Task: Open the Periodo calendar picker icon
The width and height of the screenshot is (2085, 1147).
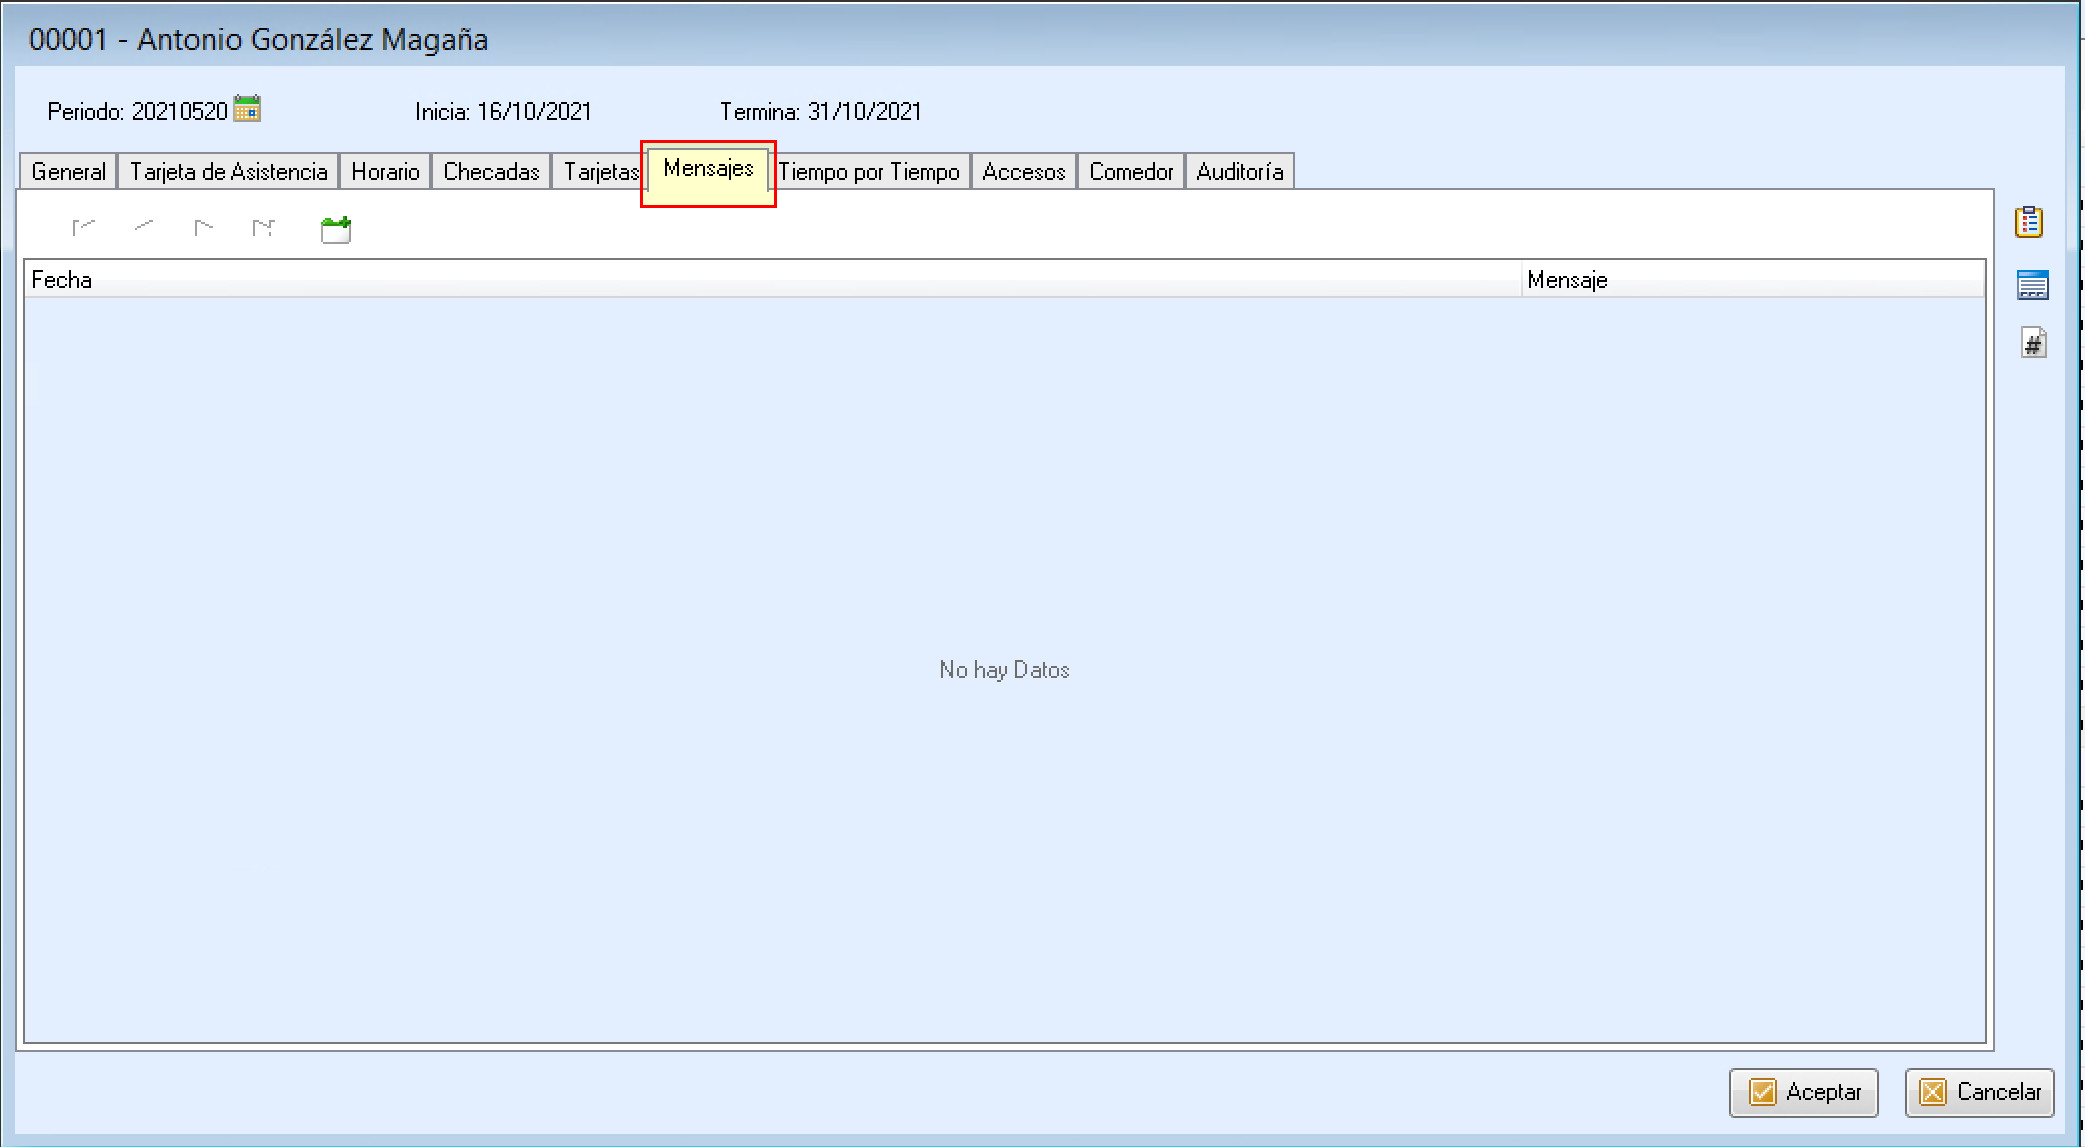Action: coord(247,109)
